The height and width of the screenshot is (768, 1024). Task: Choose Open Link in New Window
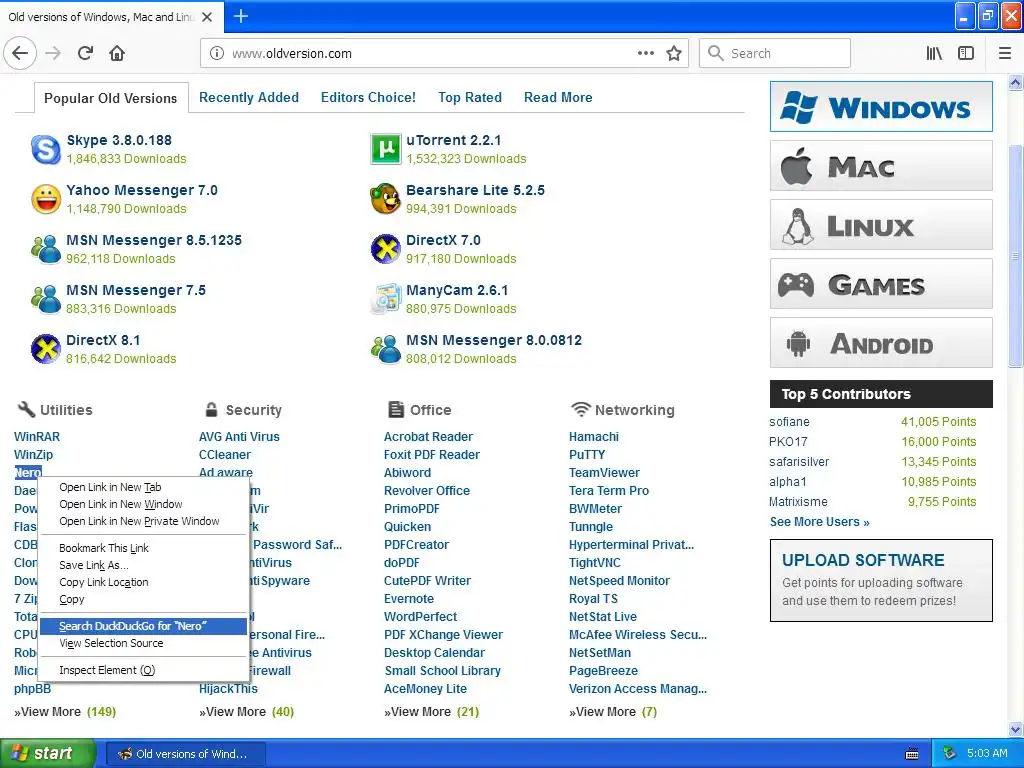point(143,504)
